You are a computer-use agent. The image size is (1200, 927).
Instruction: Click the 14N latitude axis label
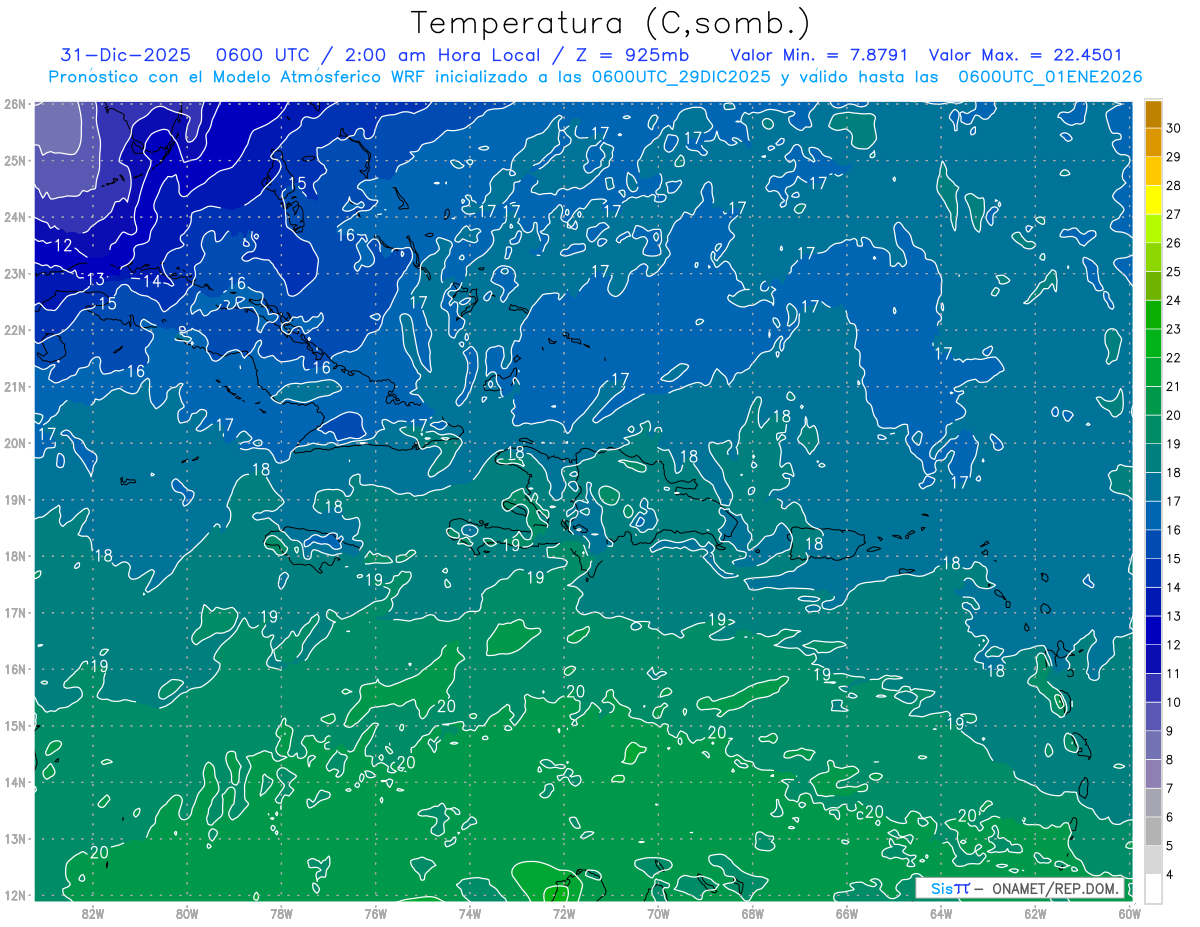[14, 782]
